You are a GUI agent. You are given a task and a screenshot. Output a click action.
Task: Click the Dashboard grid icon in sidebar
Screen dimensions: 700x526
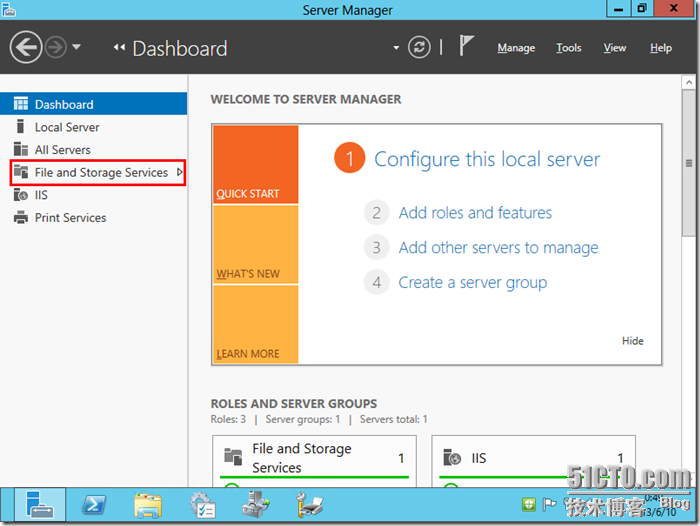pyautogui.click(x=21, y=104)
